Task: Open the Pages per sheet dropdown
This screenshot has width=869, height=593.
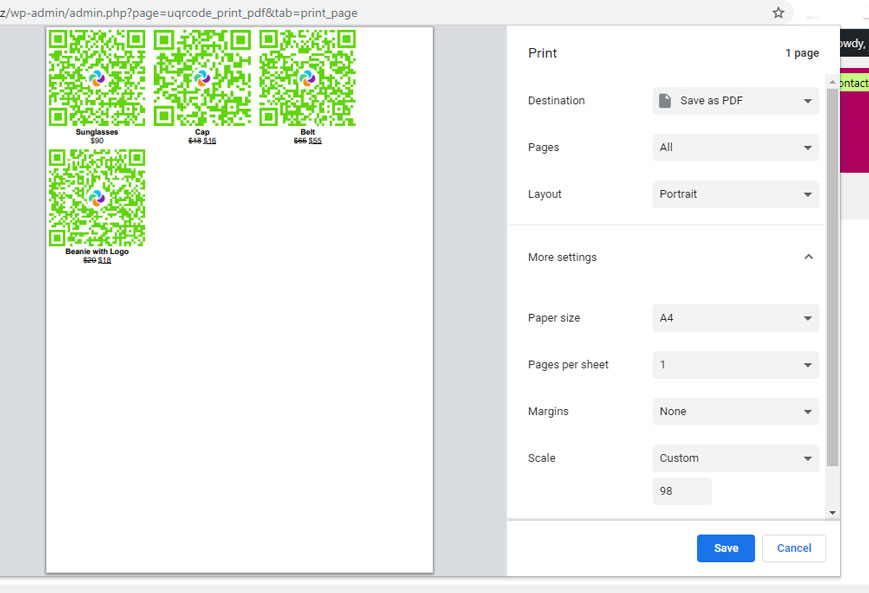Action: [735, 365]
